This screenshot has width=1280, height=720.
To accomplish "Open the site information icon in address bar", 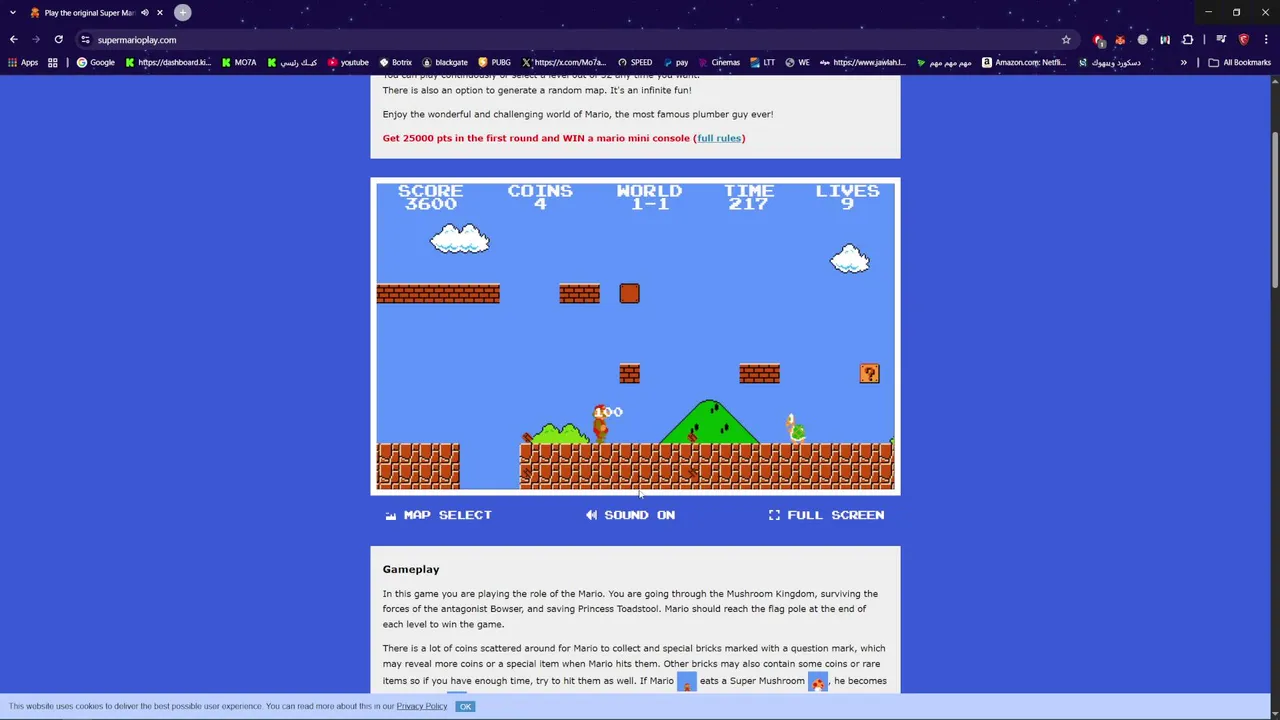I will click(85, 40).
